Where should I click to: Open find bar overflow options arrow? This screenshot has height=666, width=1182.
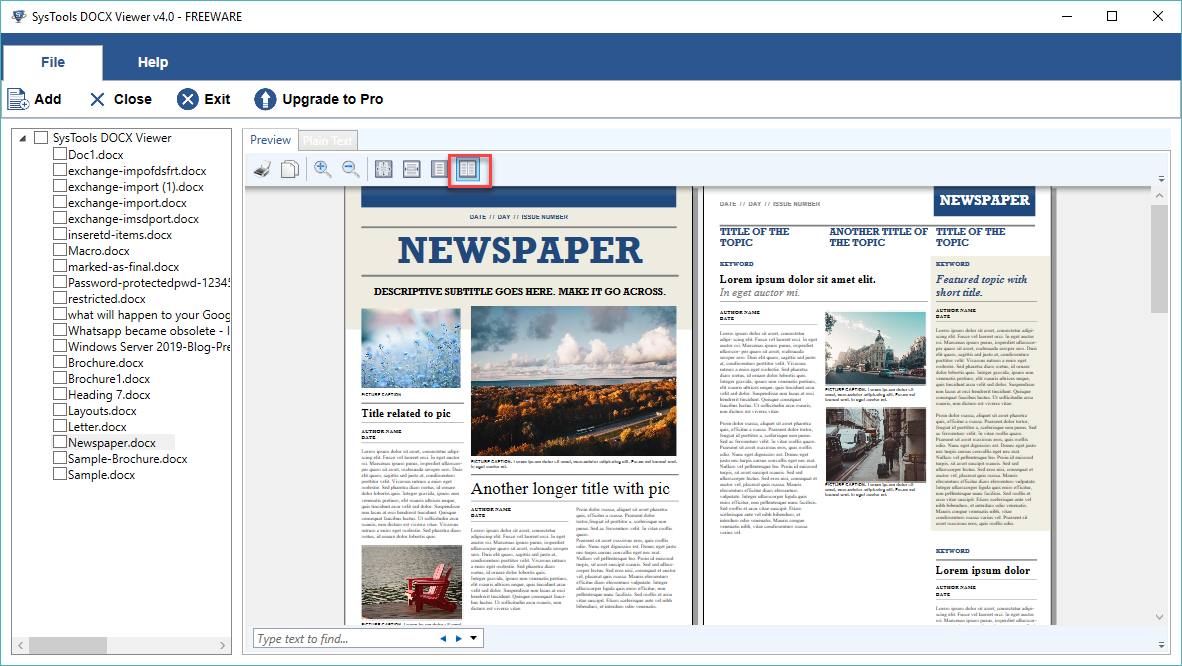click(1162, 645)
